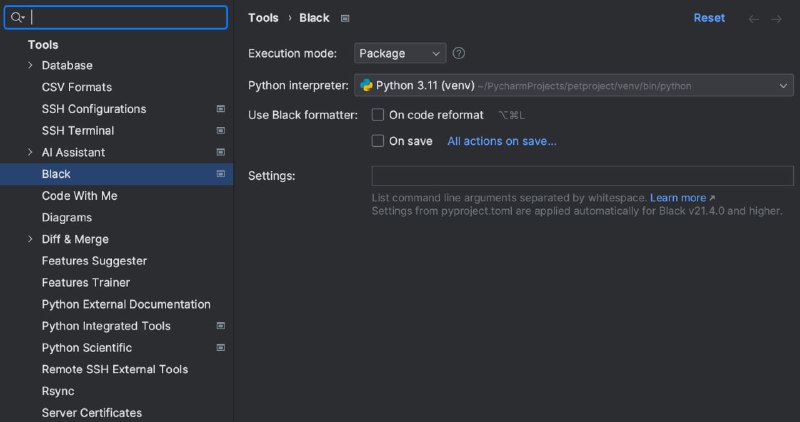Open SSH Terminal settings

tap(78, 131)
